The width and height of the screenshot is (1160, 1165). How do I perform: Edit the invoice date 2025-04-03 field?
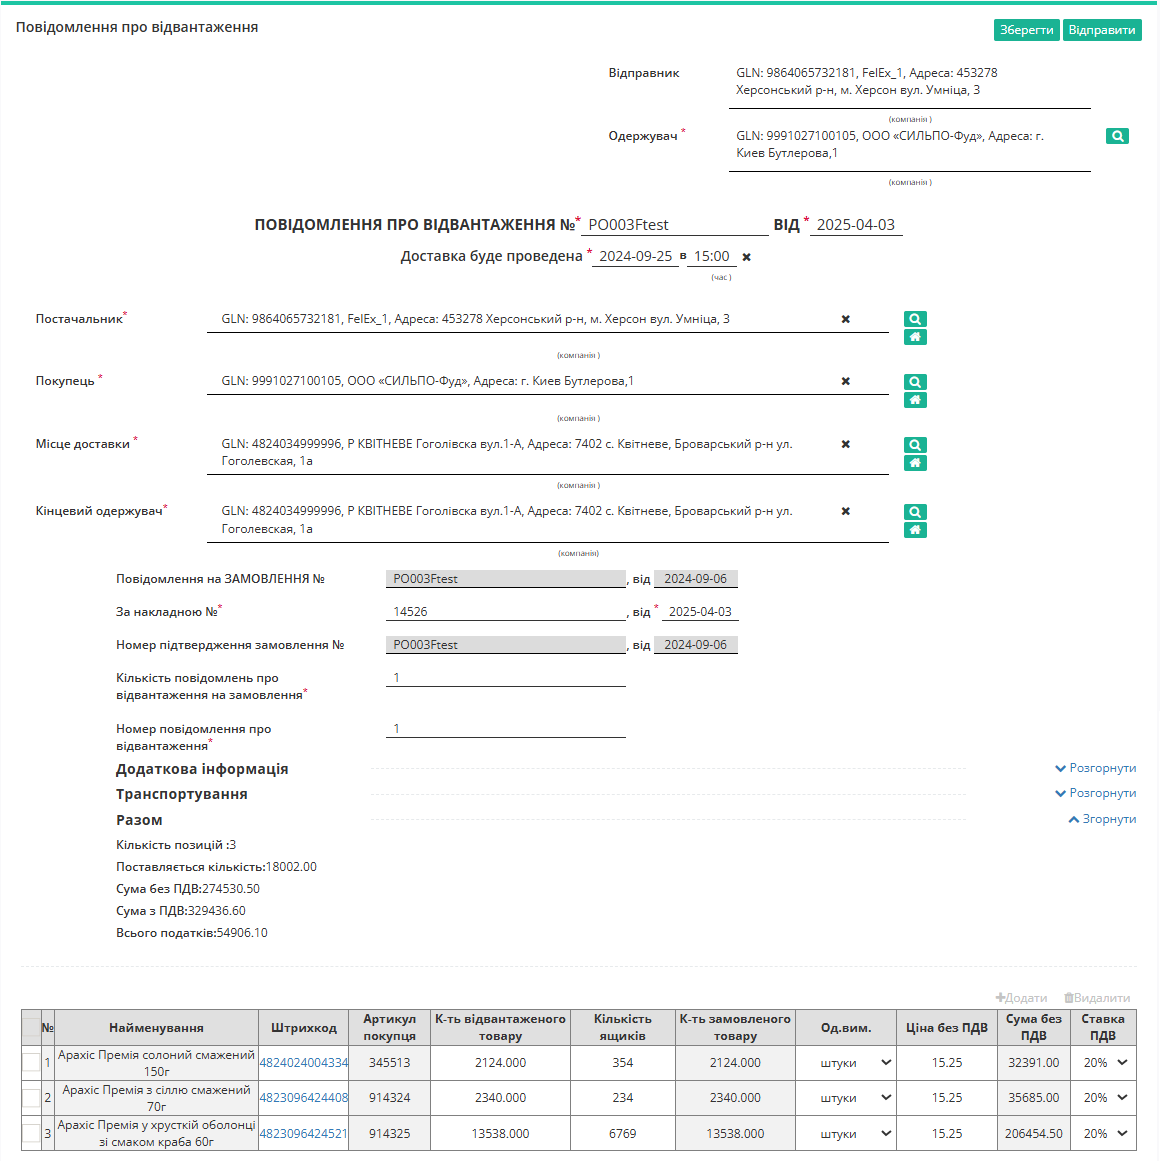coord(700,611)
